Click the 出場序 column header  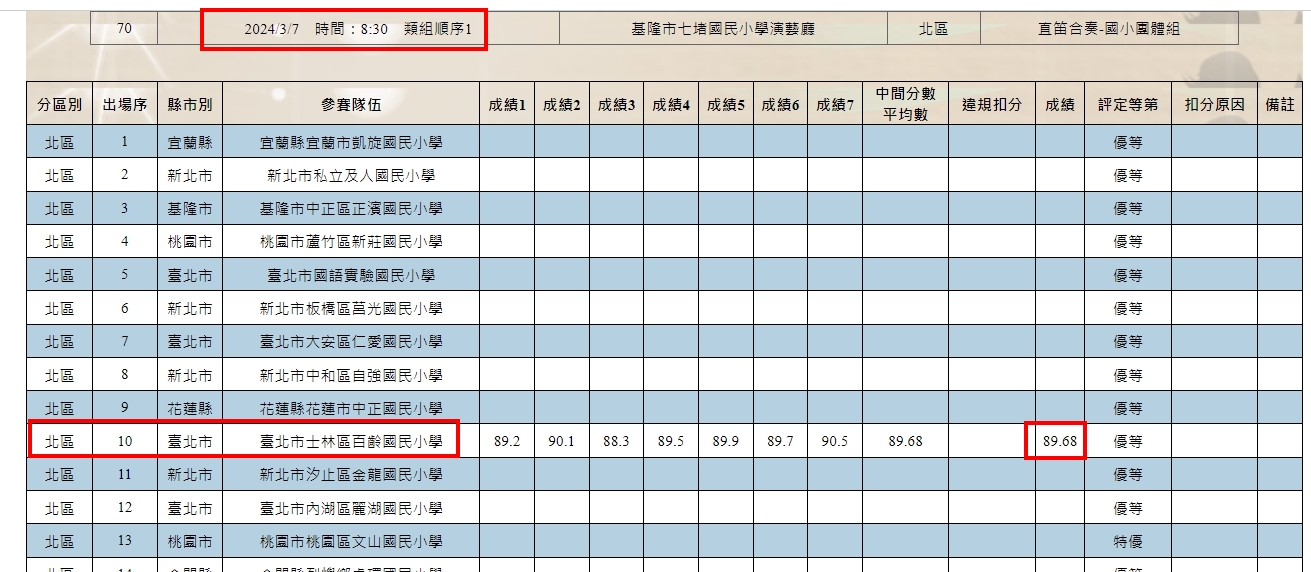pos(125,104)
